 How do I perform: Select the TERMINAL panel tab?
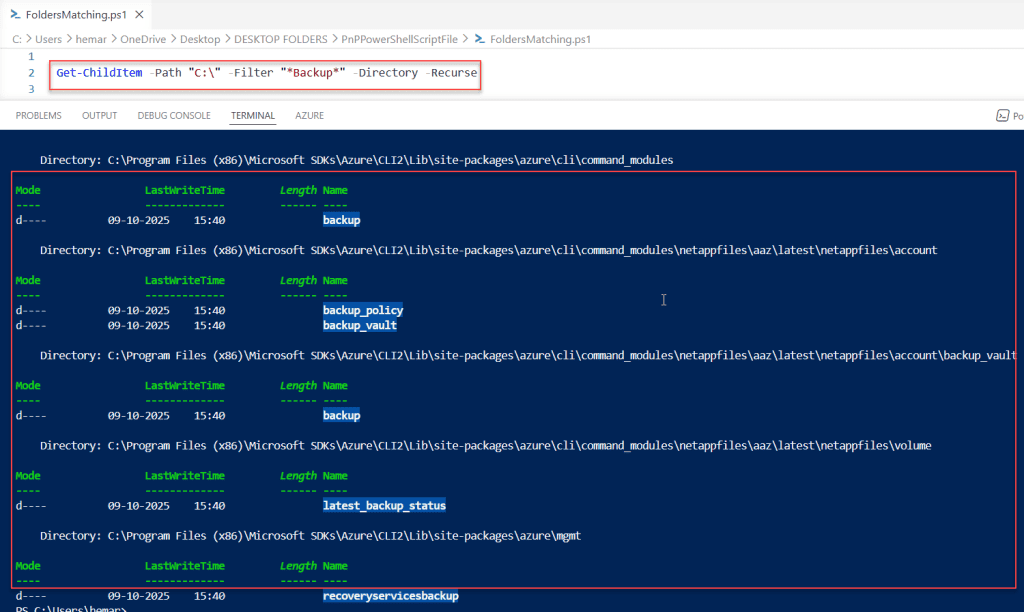pos(253,116)
